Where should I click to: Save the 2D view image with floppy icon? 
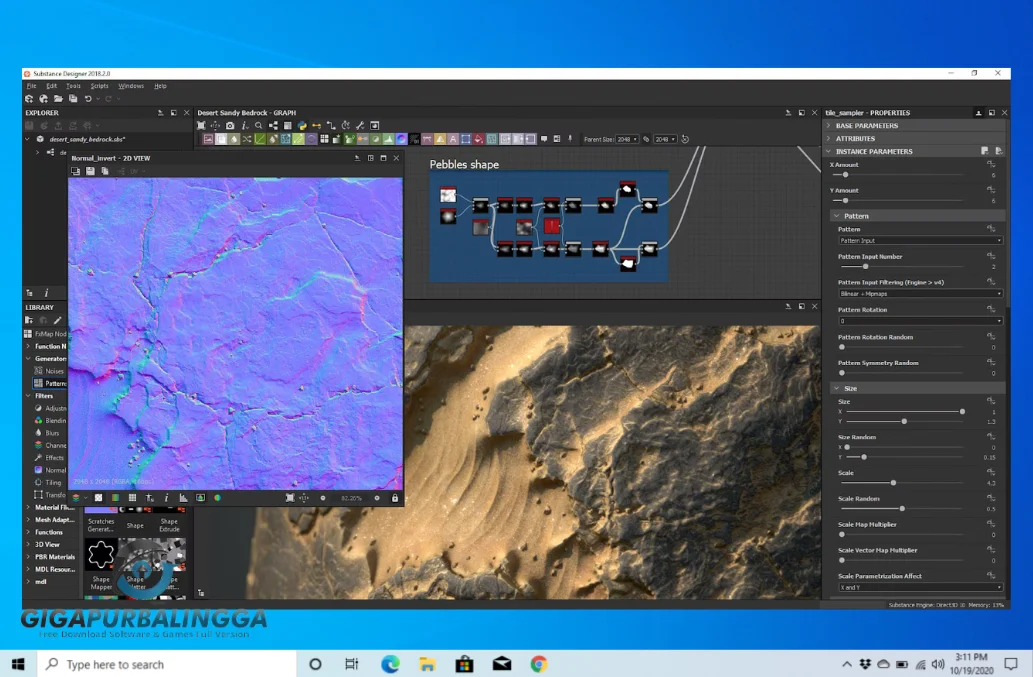(90, 172)
